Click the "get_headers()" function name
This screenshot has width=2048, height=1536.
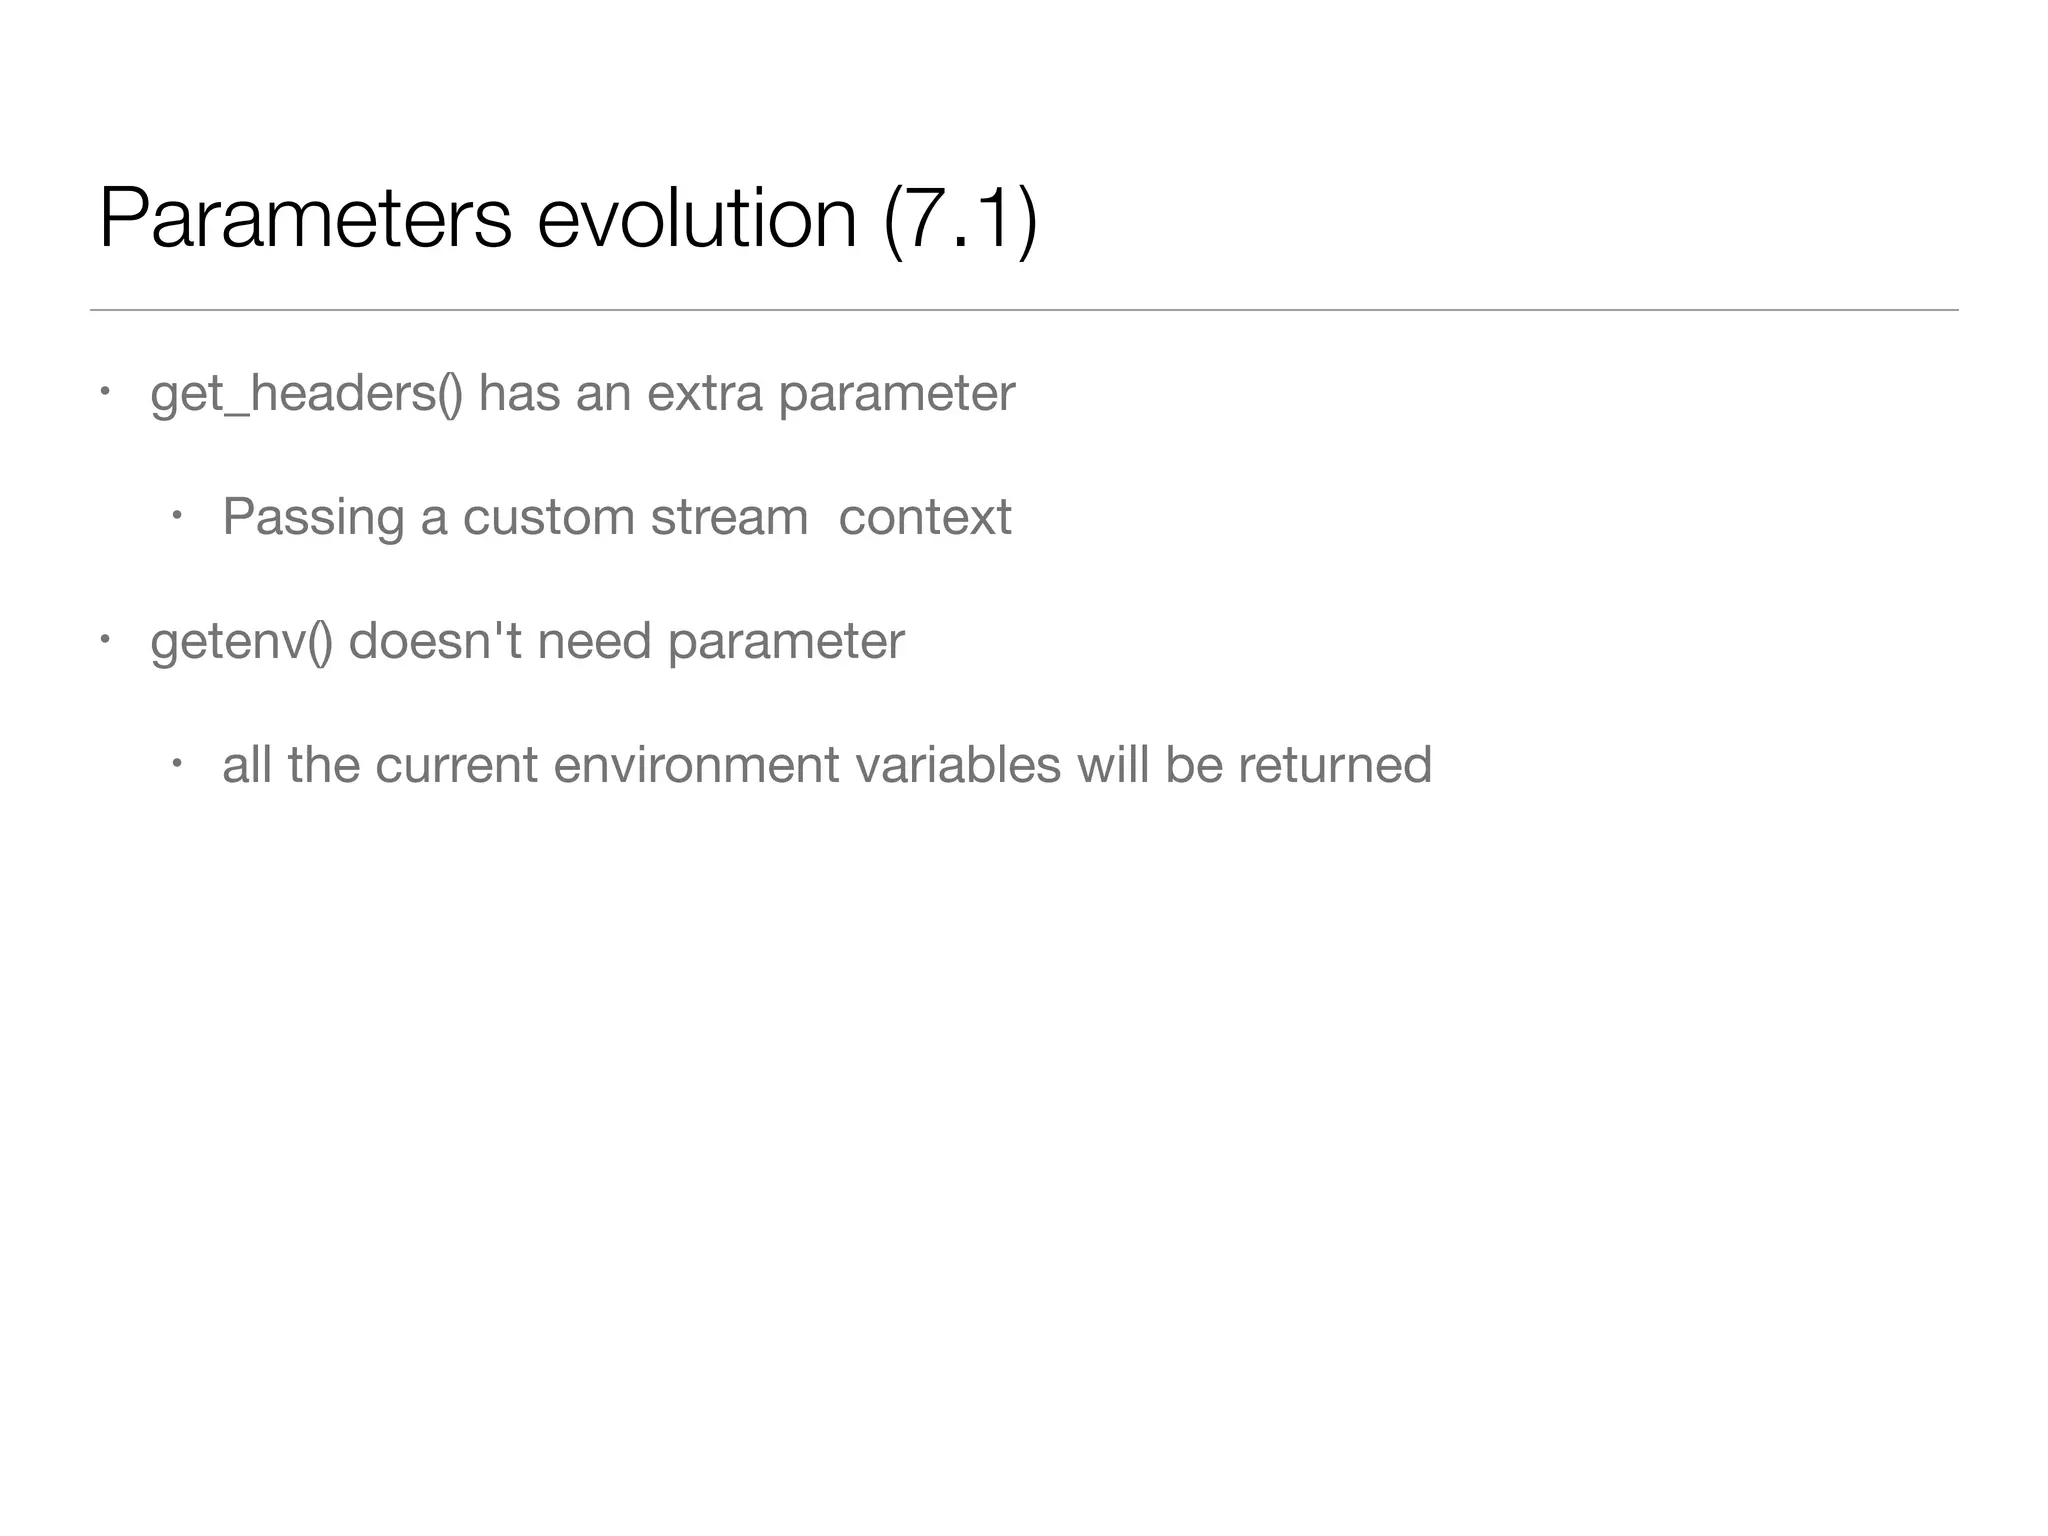tap(306, 393)
